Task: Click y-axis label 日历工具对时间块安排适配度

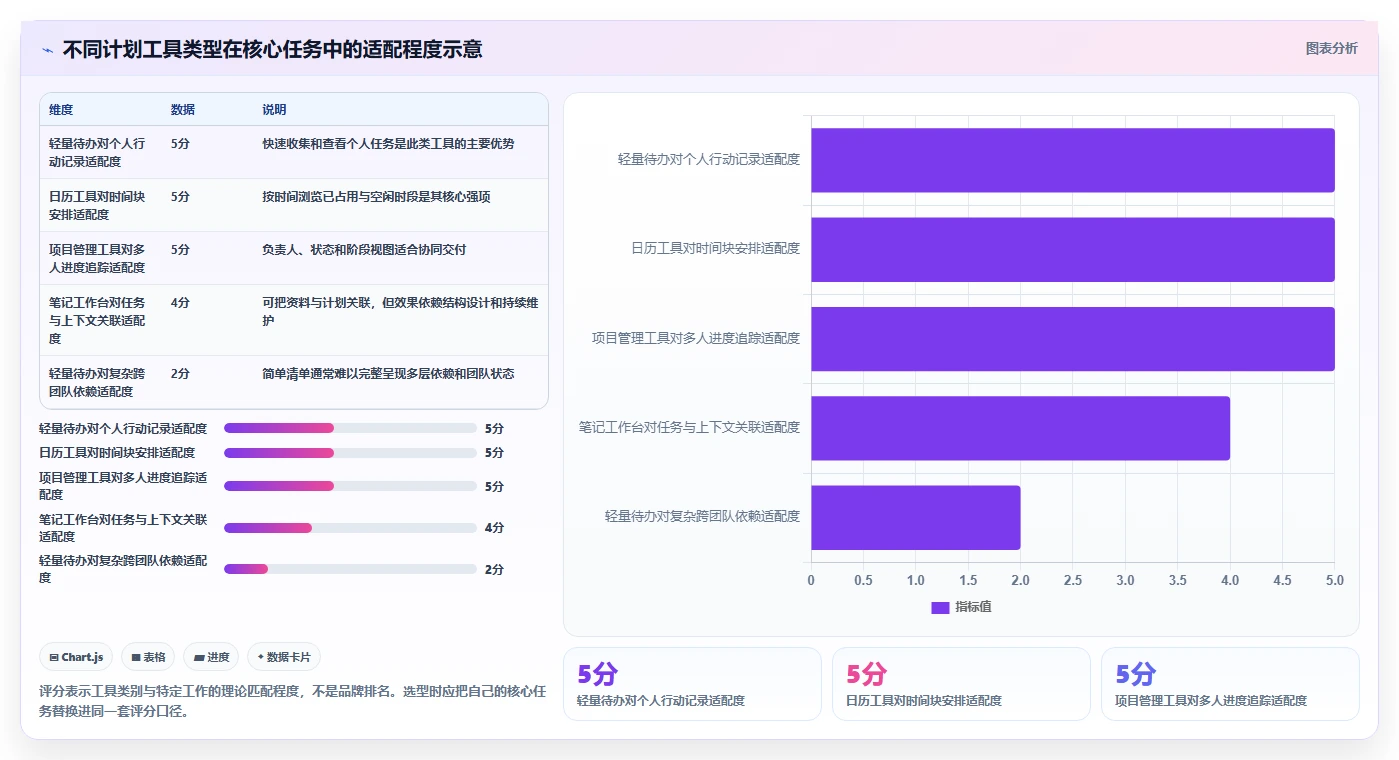Action: pyautogui.click(x=715, y=248)
